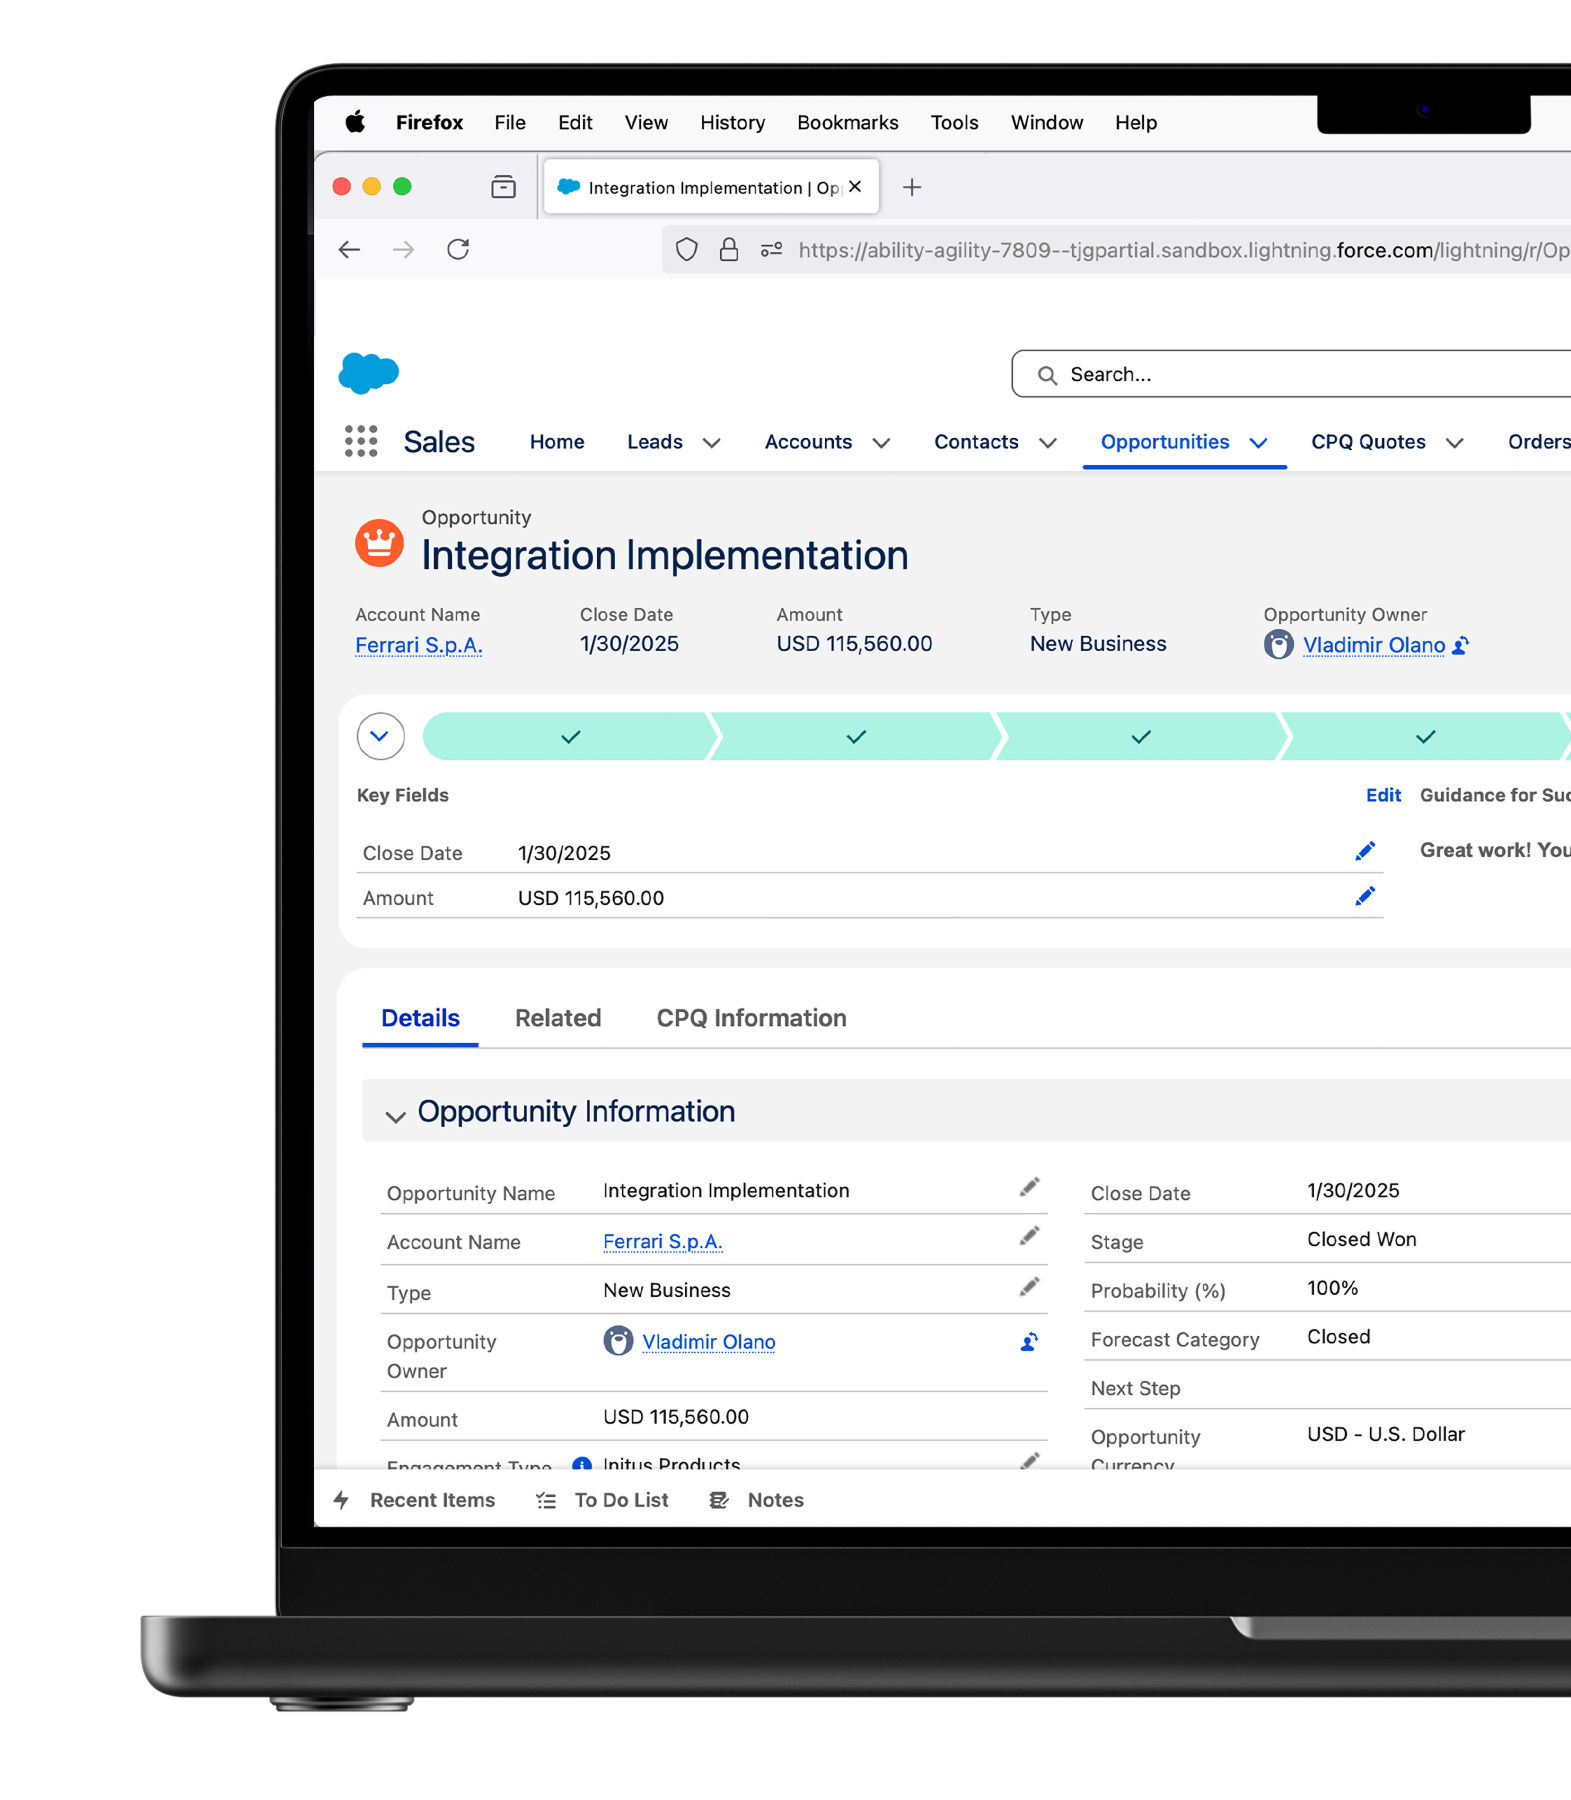Click the Engagement Type info icon
The height and width of the screenshot is (1800, 1571).
click(581, 1464)
